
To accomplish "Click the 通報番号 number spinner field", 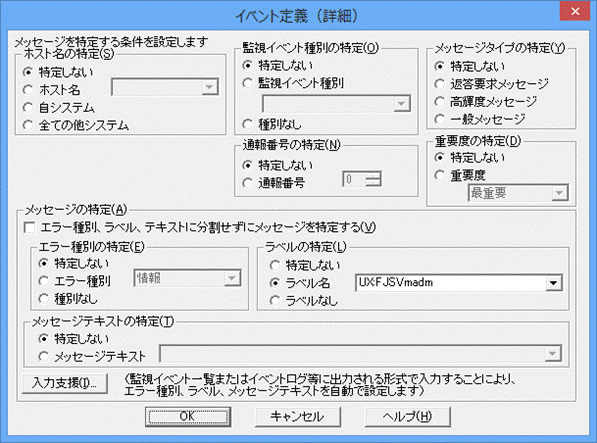I will [362, 179].
